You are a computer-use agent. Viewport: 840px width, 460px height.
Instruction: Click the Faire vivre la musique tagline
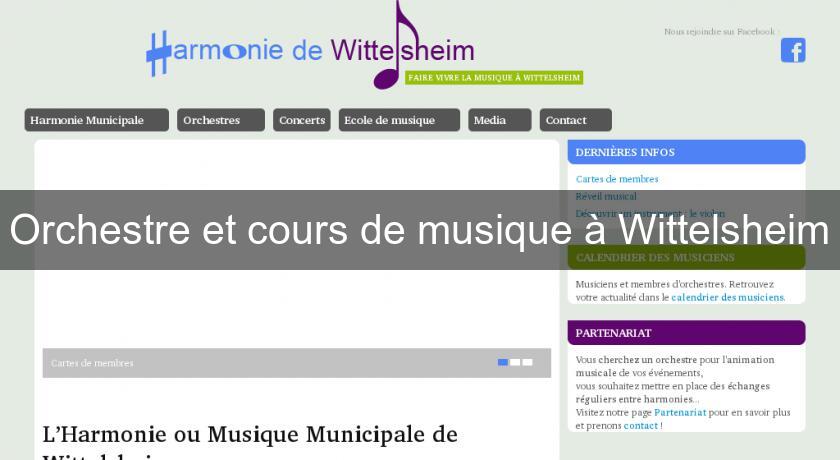(494, 78)
